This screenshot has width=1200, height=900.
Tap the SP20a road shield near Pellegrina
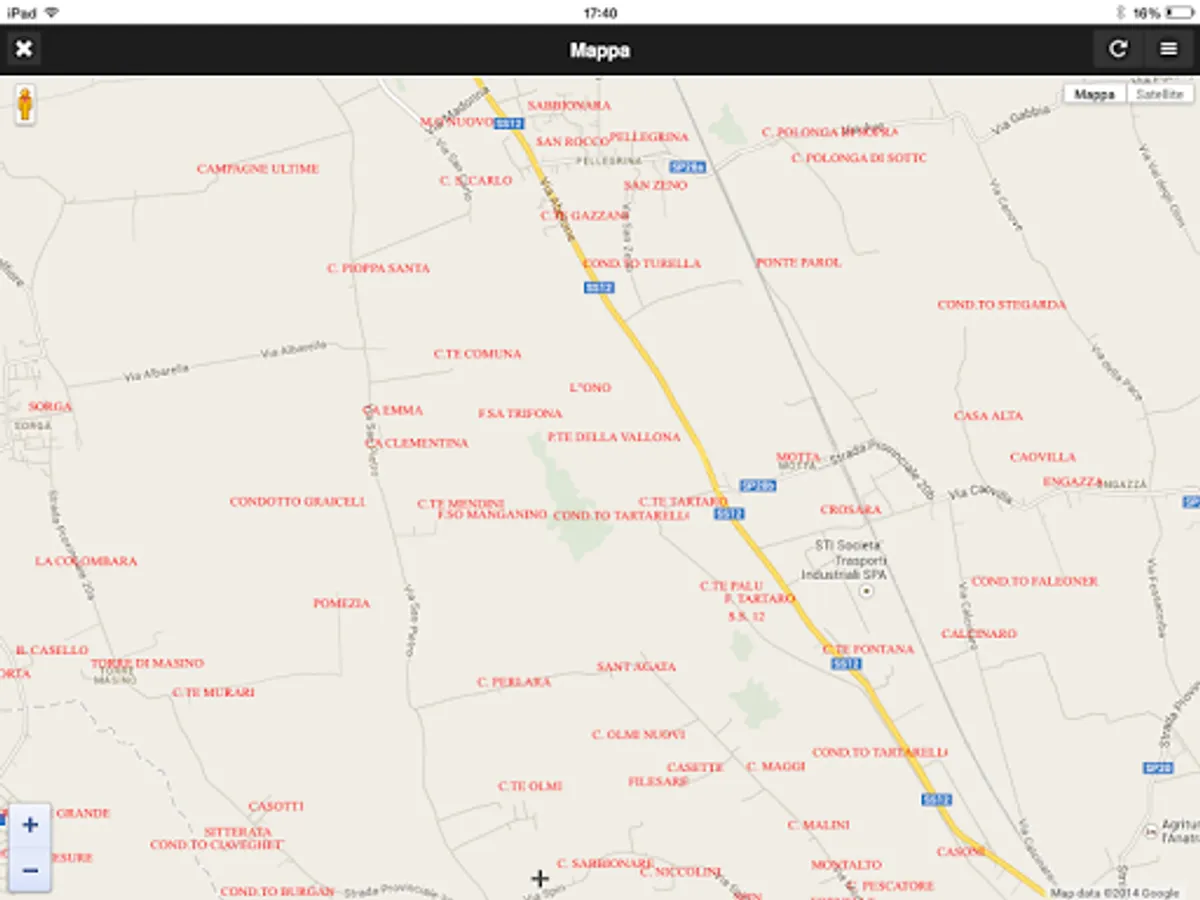click(688, 167)
